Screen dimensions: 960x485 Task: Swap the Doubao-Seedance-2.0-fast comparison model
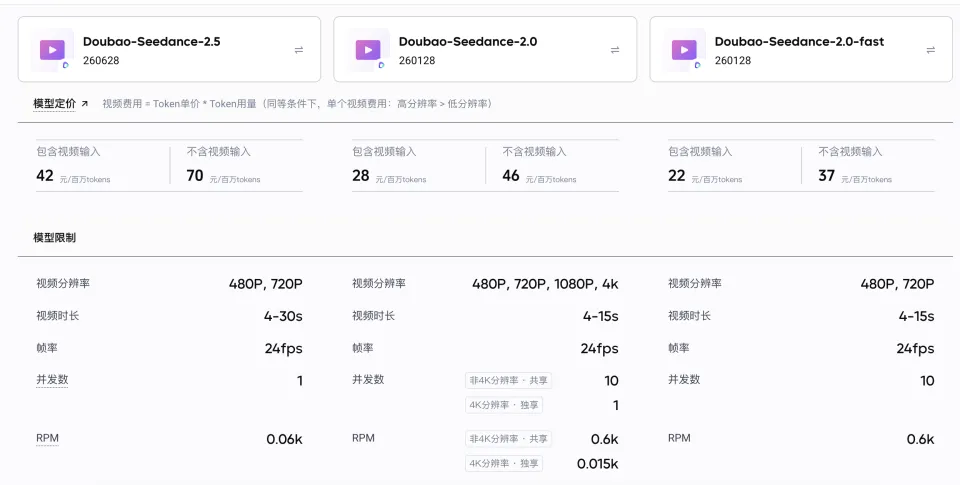[931, 50]
